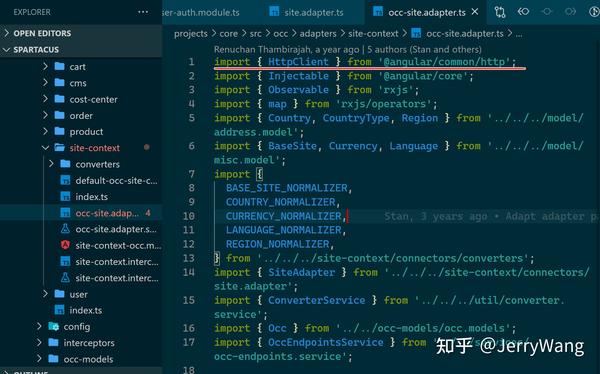Select the cart folder icon
600x374 pixels.
(x=59, y=66)
